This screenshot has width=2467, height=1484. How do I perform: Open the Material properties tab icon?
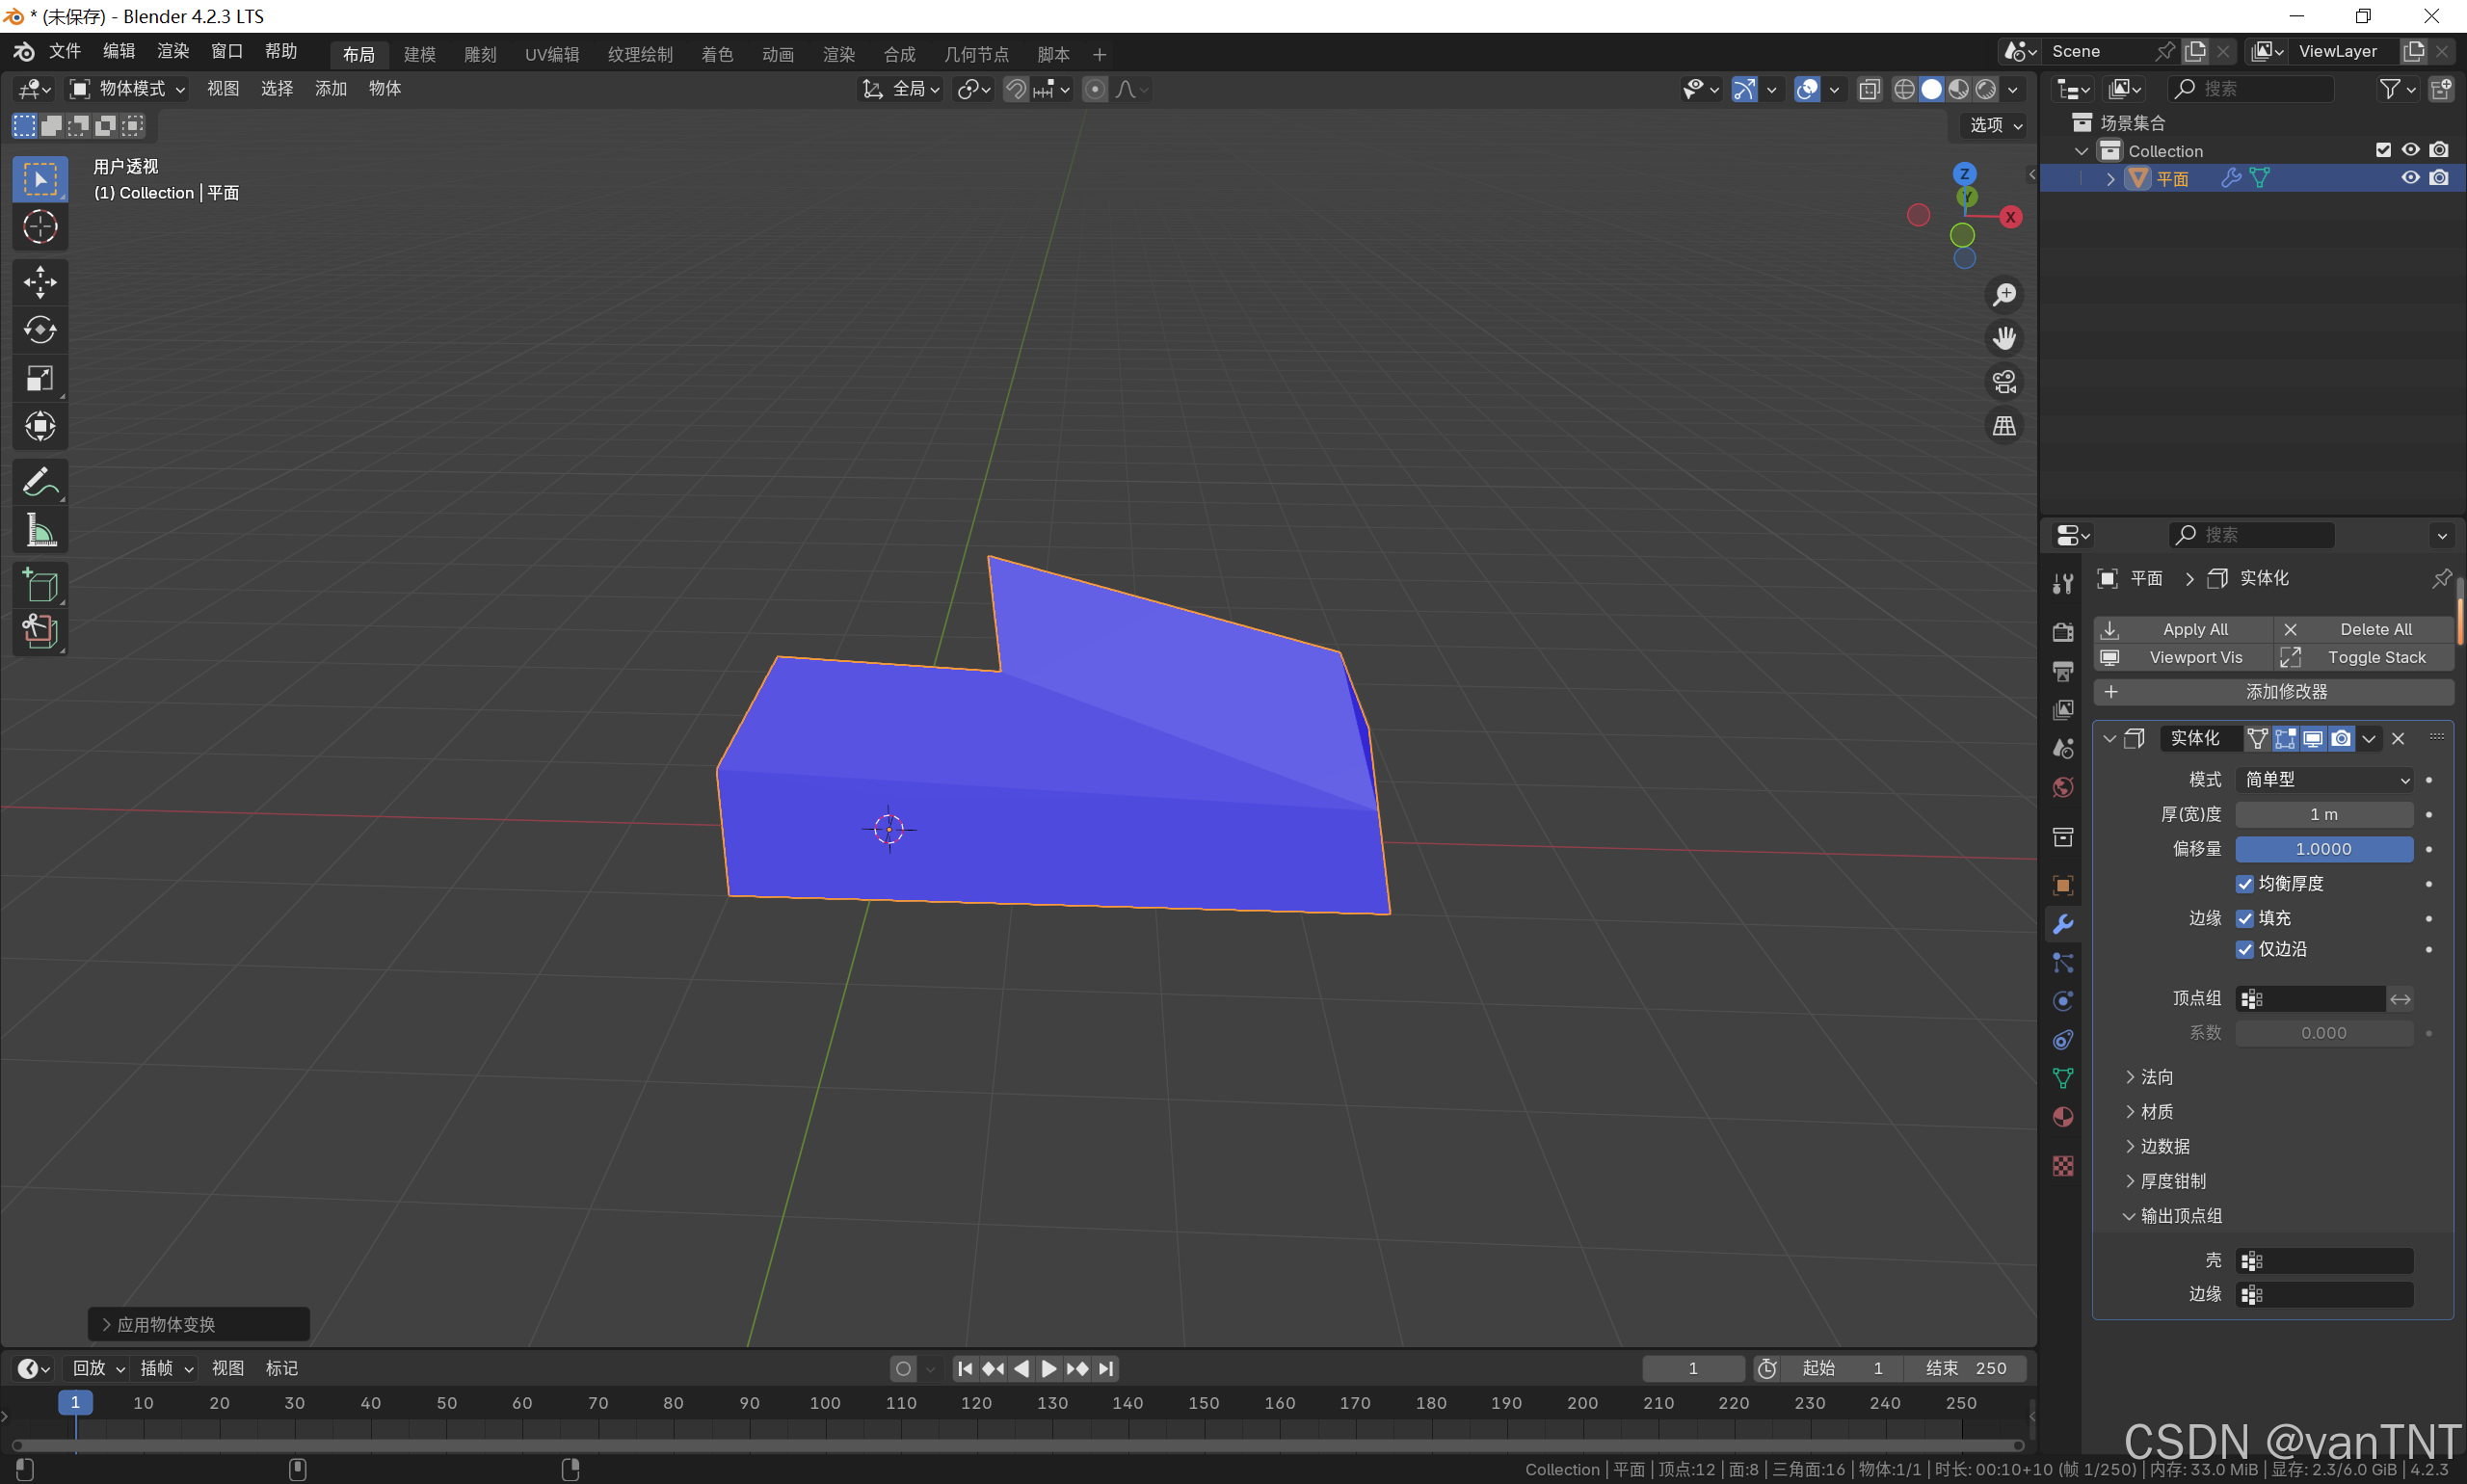point(2062,1117)
